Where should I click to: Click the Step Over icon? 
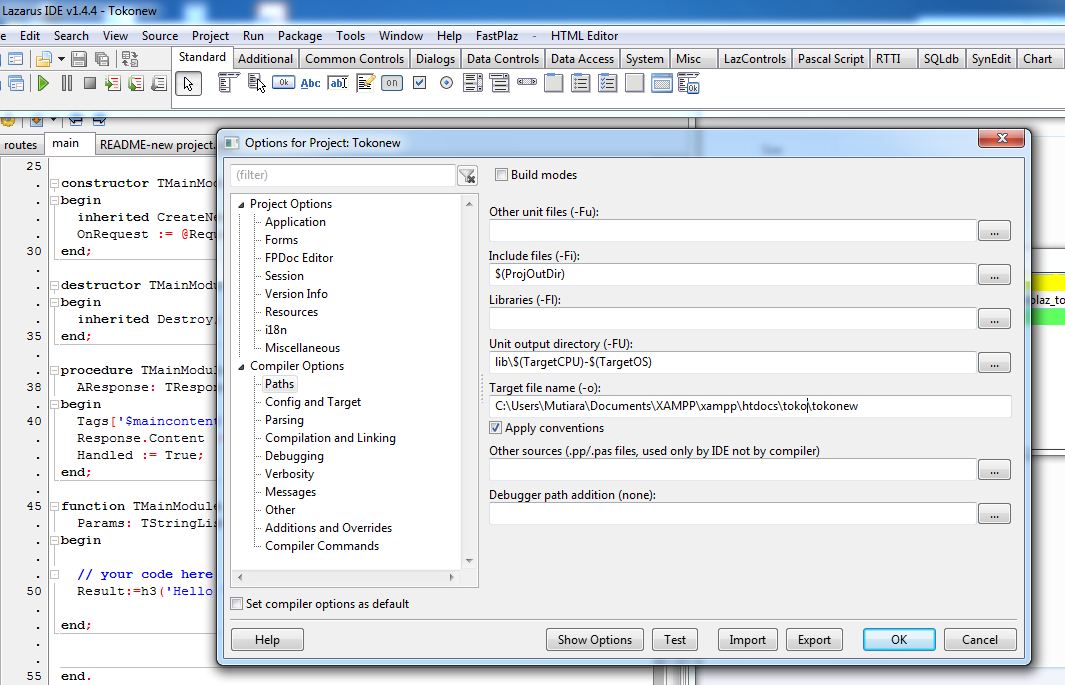(136, 84)
